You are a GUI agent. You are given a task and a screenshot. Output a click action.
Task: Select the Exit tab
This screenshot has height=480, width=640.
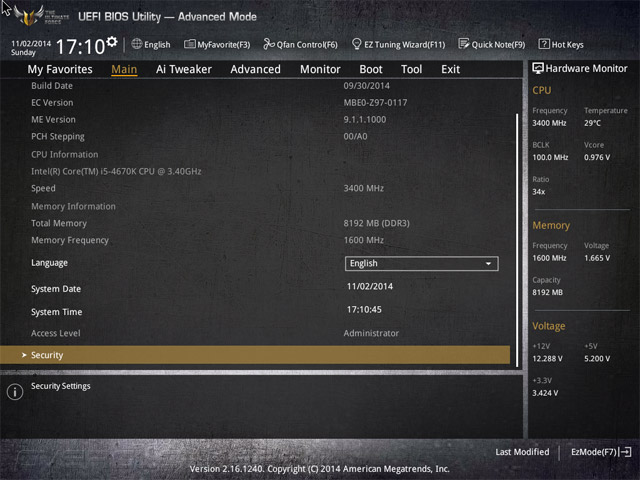(x=451, y=69)
